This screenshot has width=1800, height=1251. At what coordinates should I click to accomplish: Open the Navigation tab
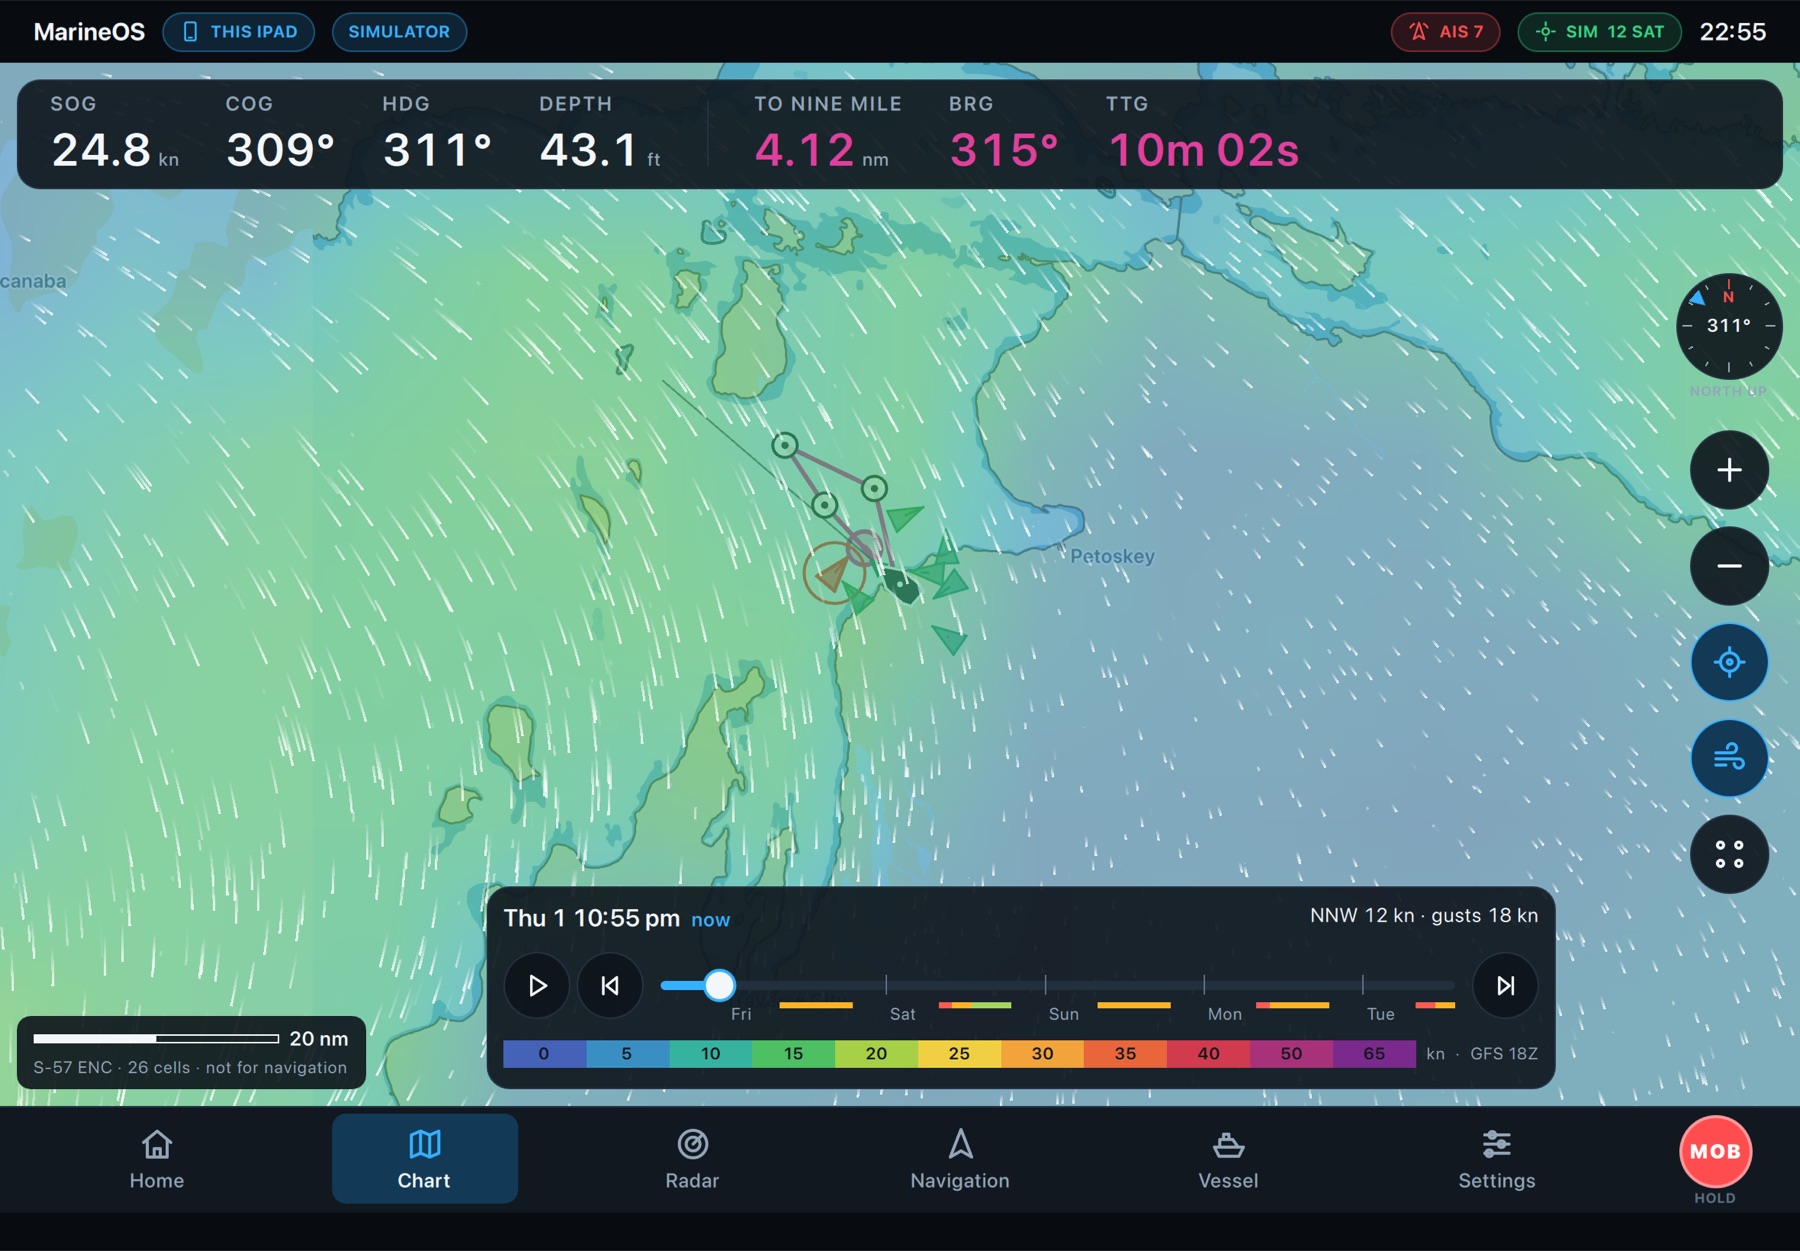(960, 1159)
